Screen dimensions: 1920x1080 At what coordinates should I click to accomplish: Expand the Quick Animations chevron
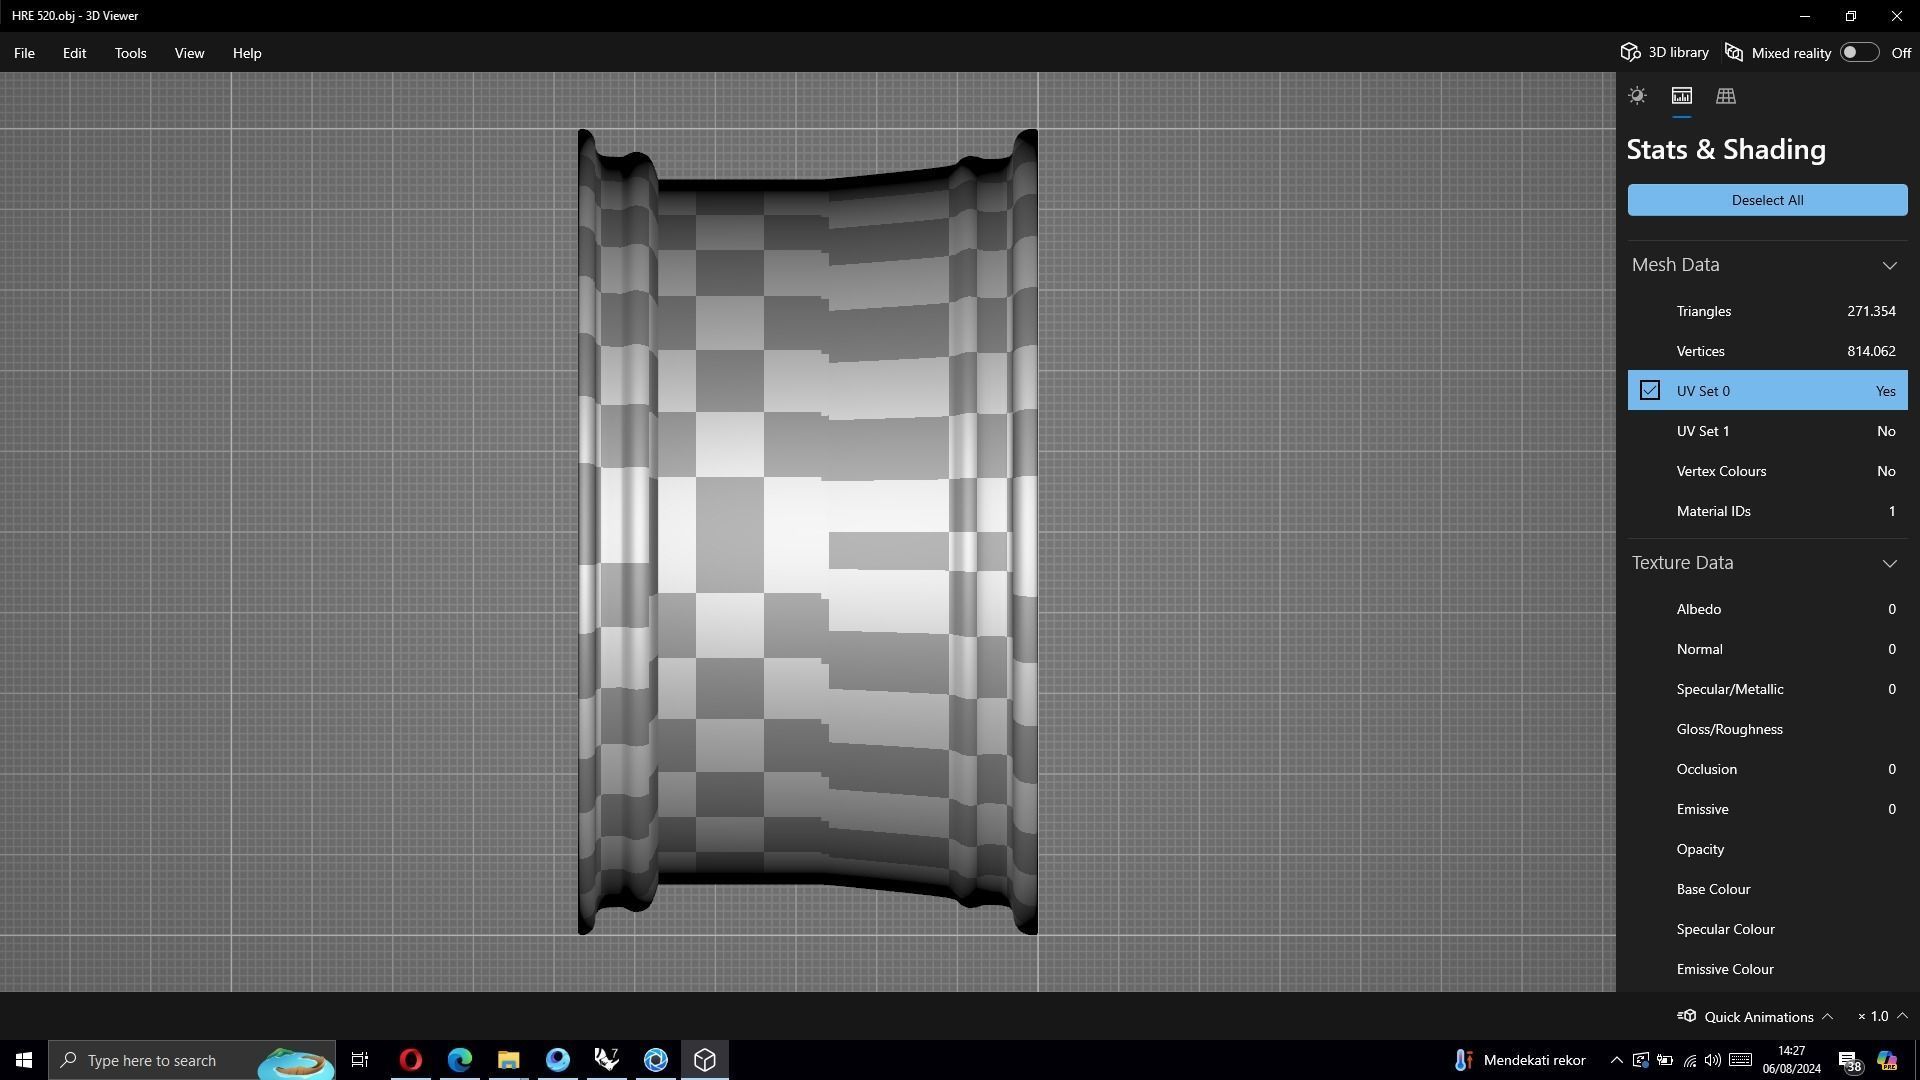point(1827,1016)
